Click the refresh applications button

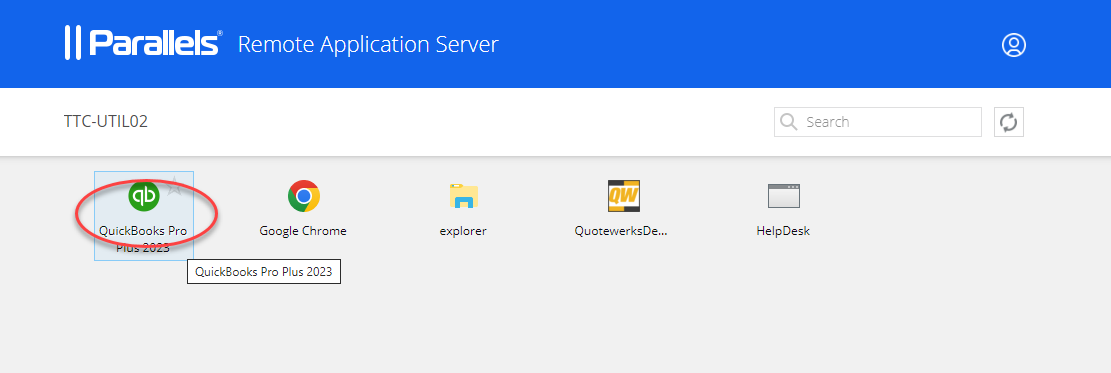[x=1009, y=122]
